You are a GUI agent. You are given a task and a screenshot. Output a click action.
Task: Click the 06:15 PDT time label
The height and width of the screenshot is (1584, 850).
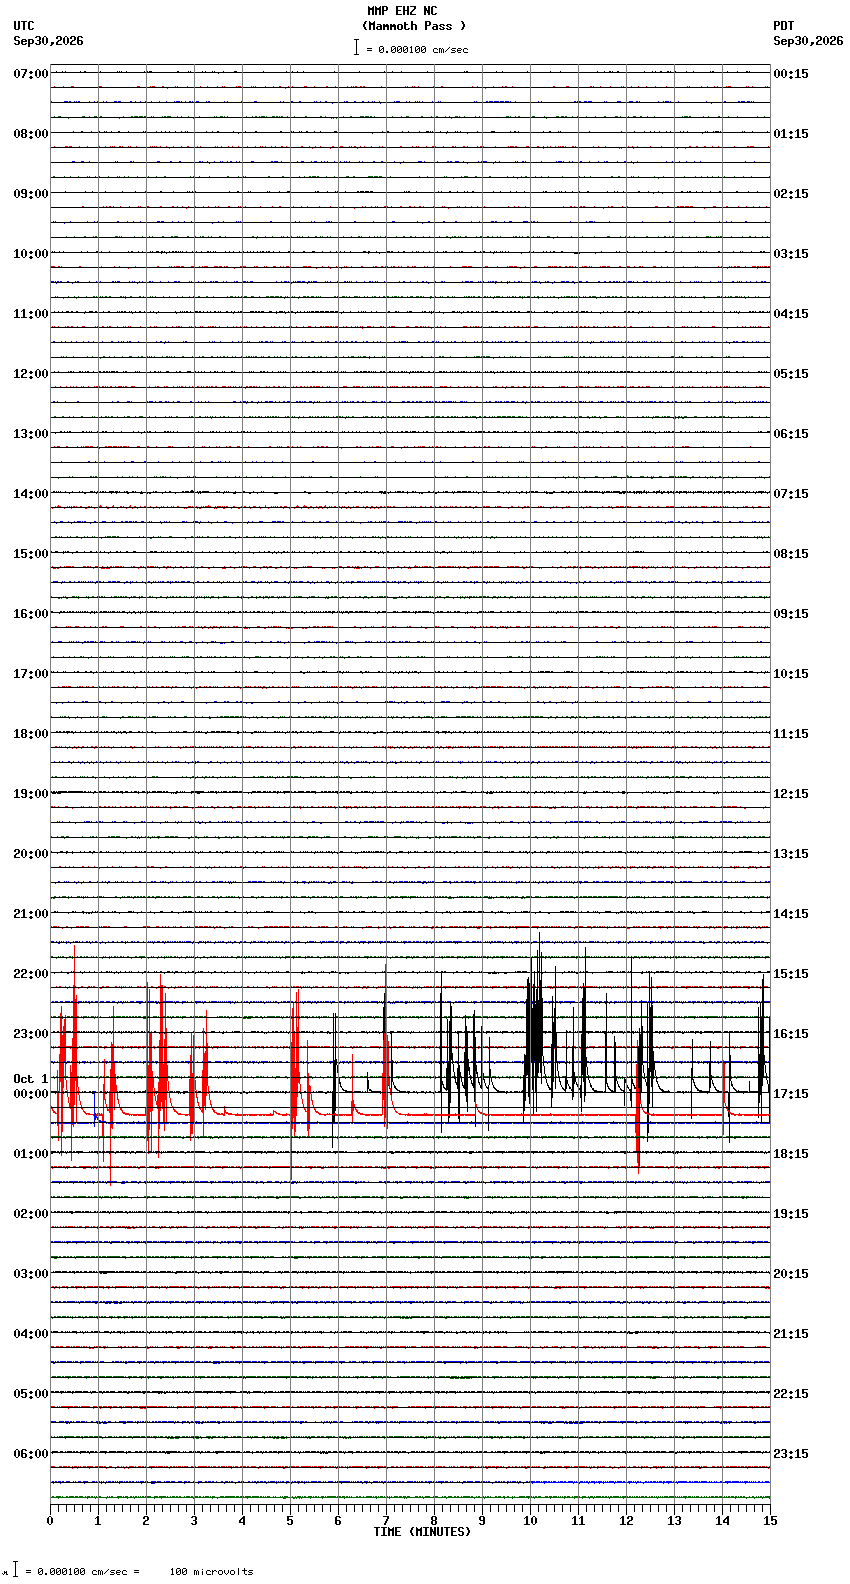(791, 434)
